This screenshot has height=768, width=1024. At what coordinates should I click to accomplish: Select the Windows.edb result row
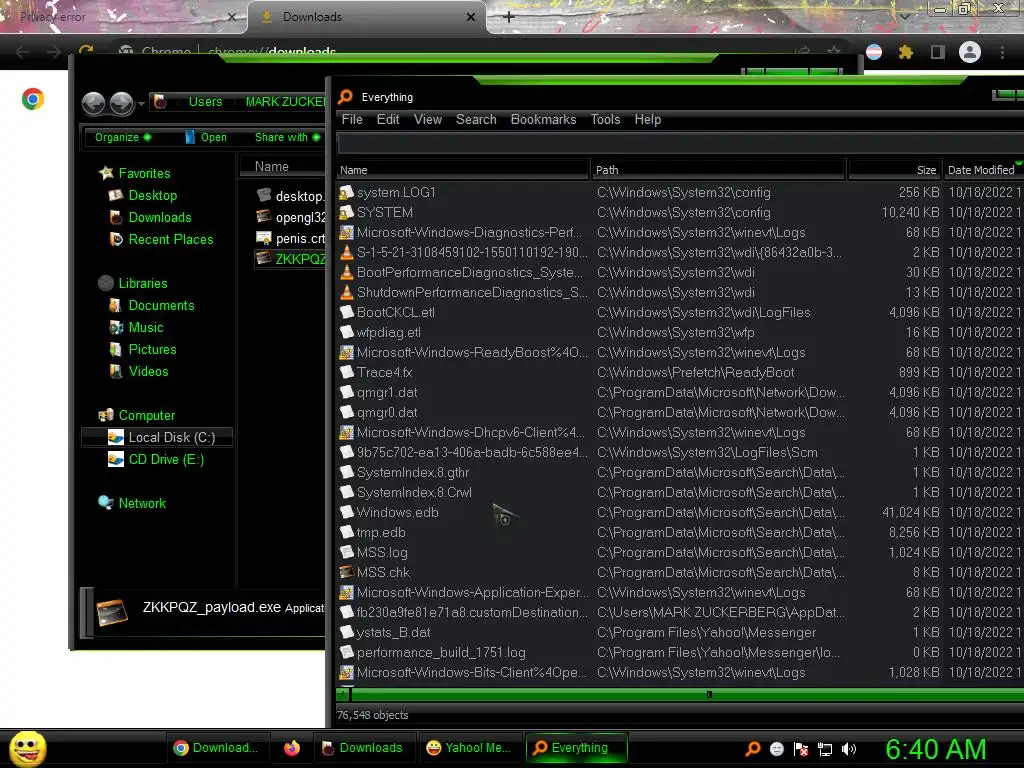(x=679, y=513)
